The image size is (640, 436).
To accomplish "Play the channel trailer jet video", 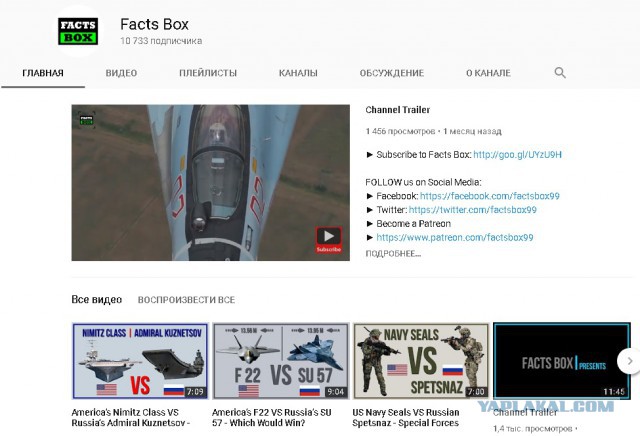I will point(211,182).
